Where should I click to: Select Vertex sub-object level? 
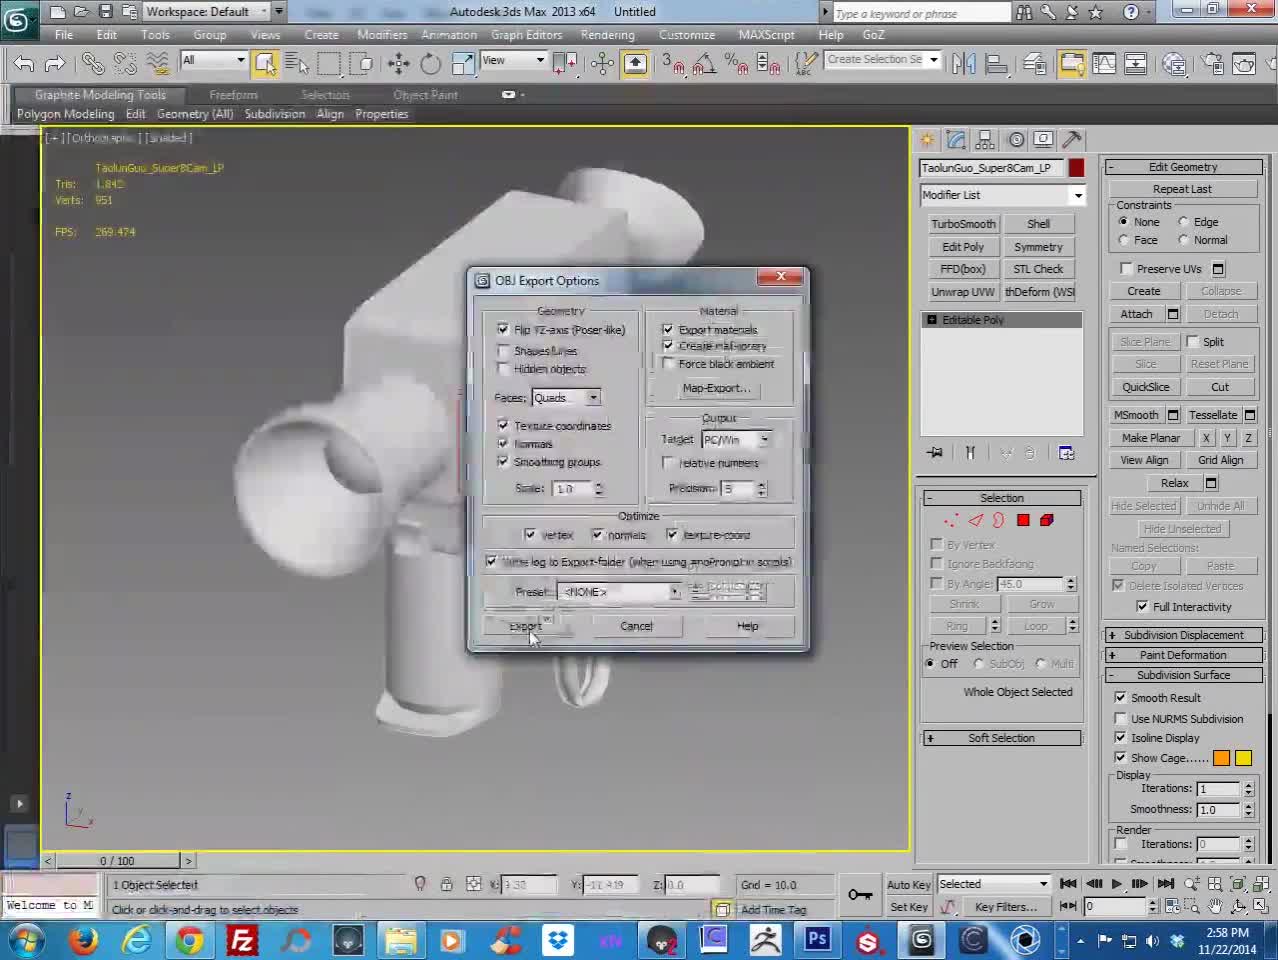pos(950,520)
